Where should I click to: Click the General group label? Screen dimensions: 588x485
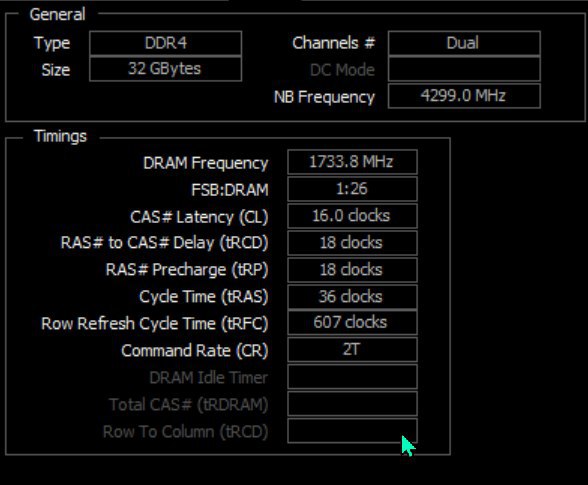click(x=57, y=15)
